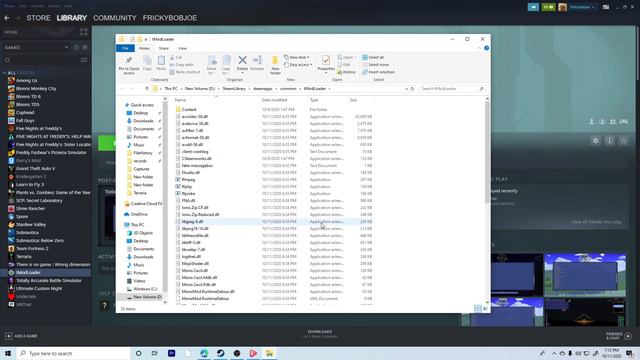Open Steam username account dropdown
This screenshot has height=360, width=640.
click(581, 7)
